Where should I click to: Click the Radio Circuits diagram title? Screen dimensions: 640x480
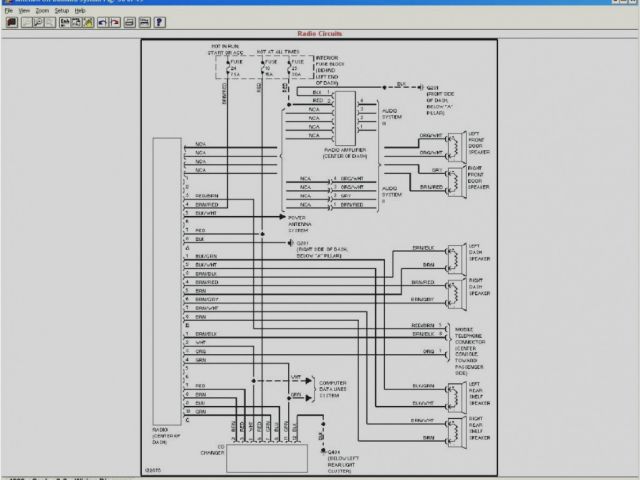(x=321, y=33)
